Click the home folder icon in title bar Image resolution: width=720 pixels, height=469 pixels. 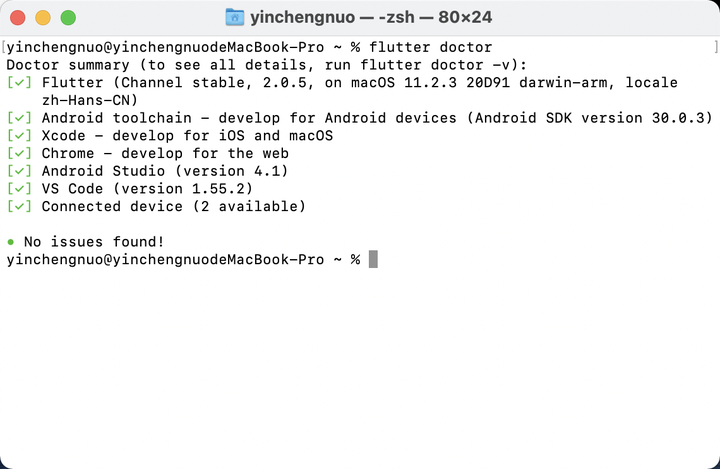point(235,17)
